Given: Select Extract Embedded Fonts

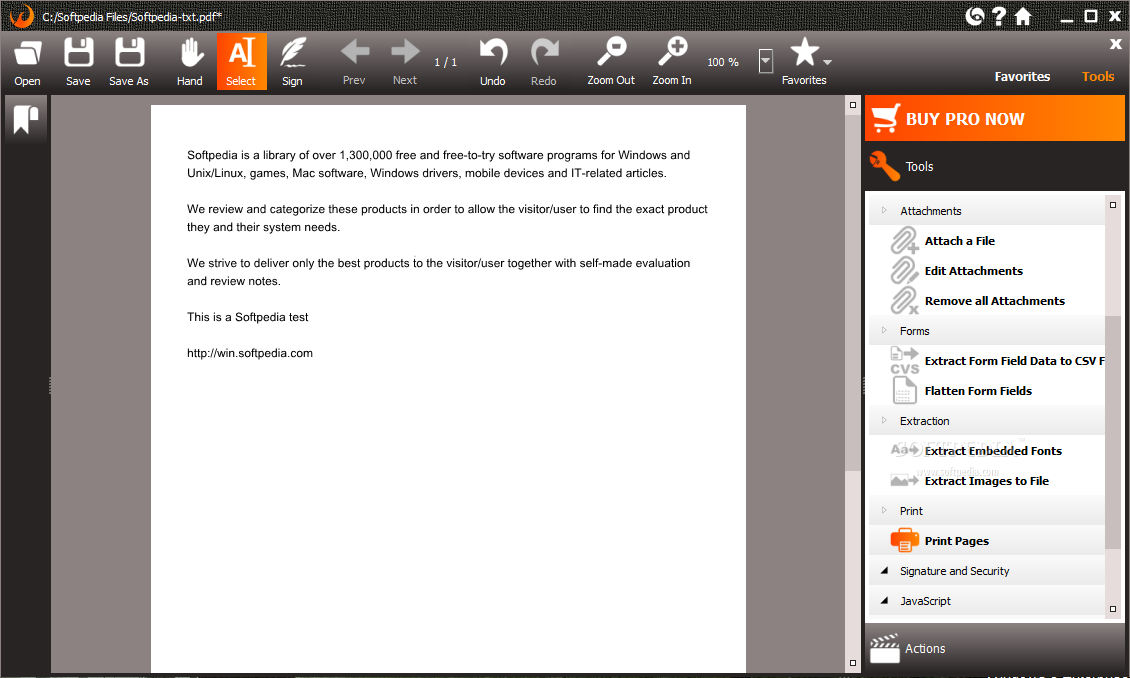Looking at the screenshot, I should coord(993,450).
